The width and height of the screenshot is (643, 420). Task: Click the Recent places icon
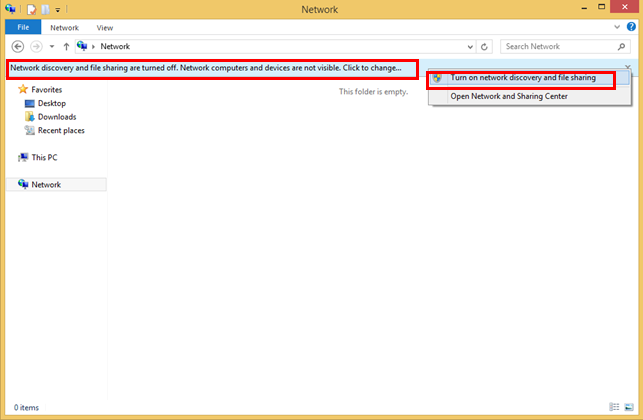pos(30,130)
